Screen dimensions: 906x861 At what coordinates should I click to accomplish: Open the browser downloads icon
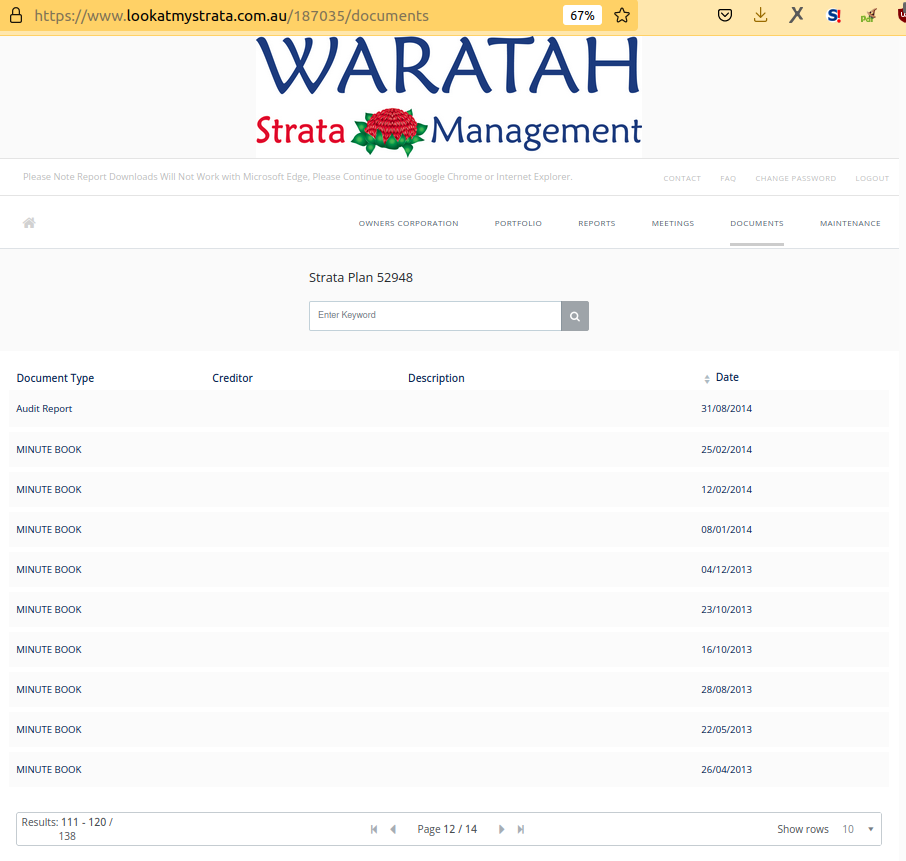[760, 16]
